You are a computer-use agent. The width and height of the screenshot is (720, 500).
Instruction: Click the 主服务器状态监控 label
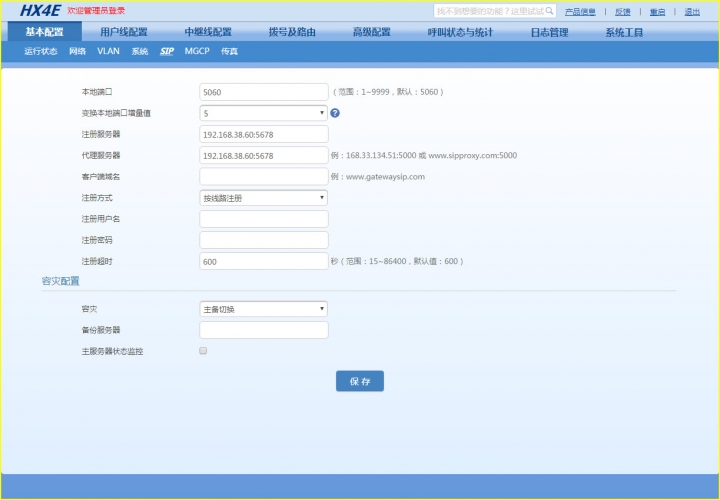(x=112, y=352)
